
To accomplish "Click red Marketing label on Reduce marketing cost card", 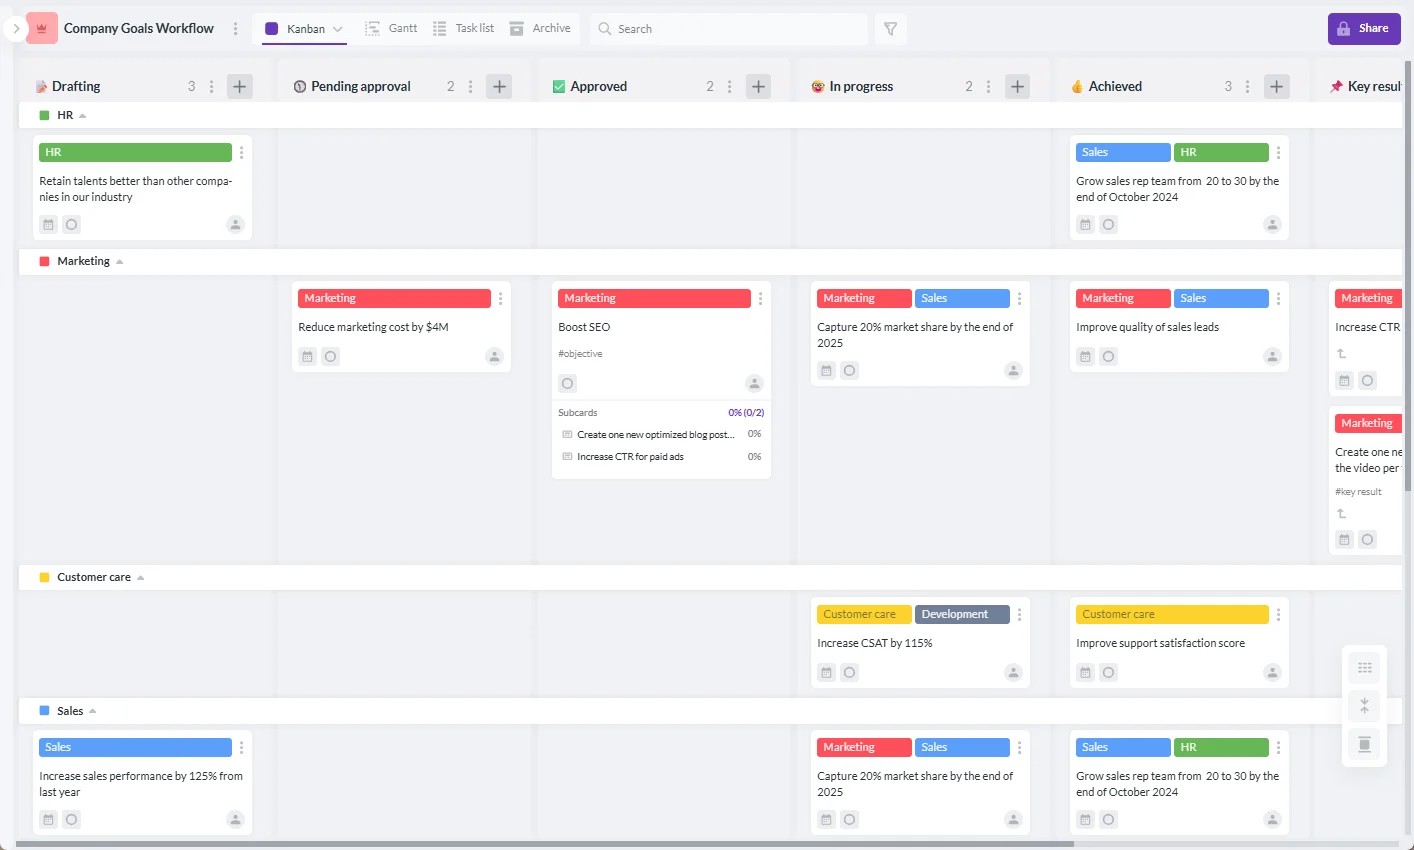I will (x=394, y=298).
